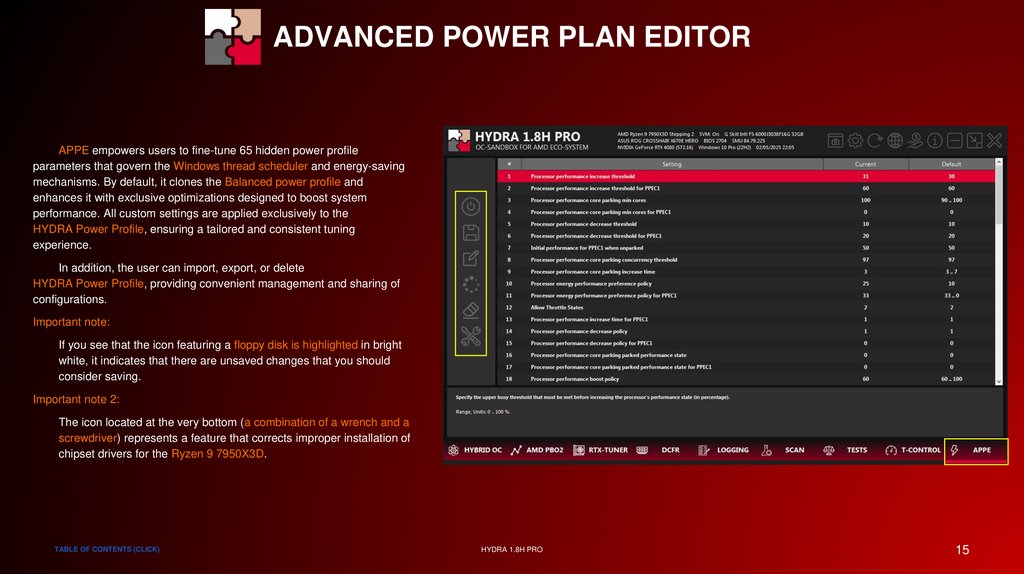Click scrollbar up arrow in settings table
This screenshot has width=1024, height=574.
[x=999, y=161]
